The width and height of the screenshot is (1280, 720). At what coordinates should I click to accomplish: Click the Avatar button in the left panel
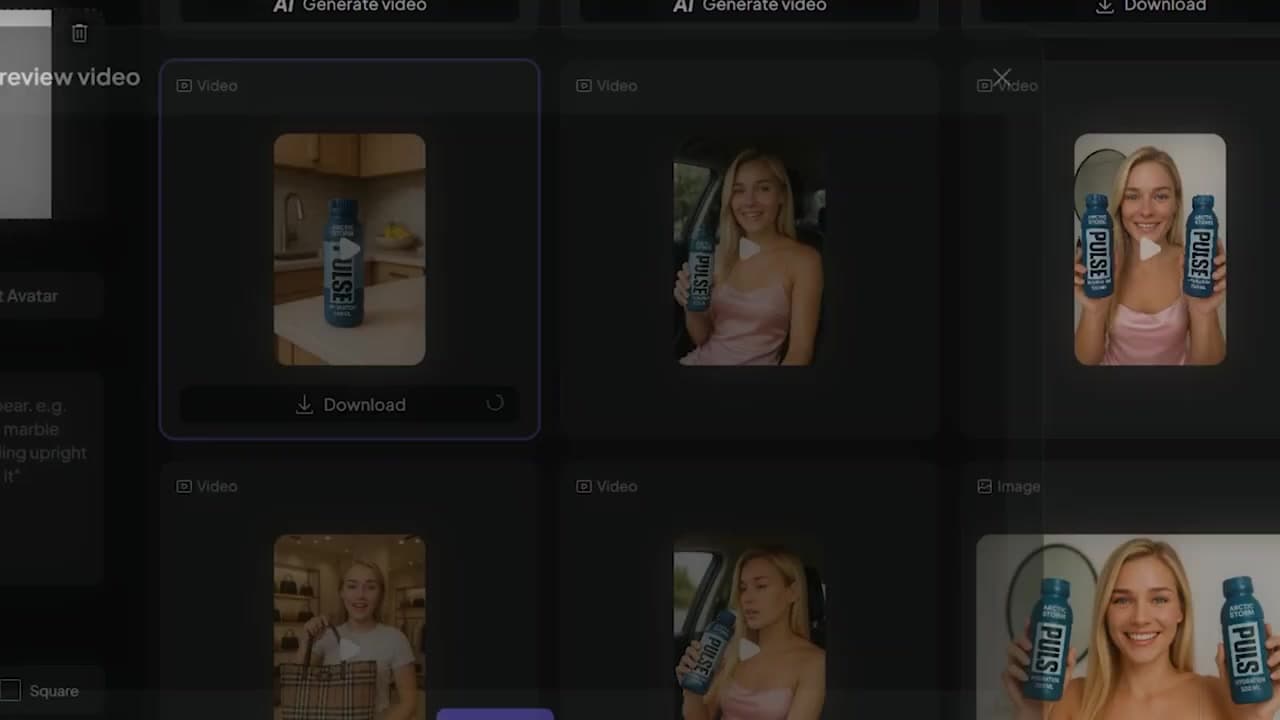pyautogui.click(x=50, y=296)
